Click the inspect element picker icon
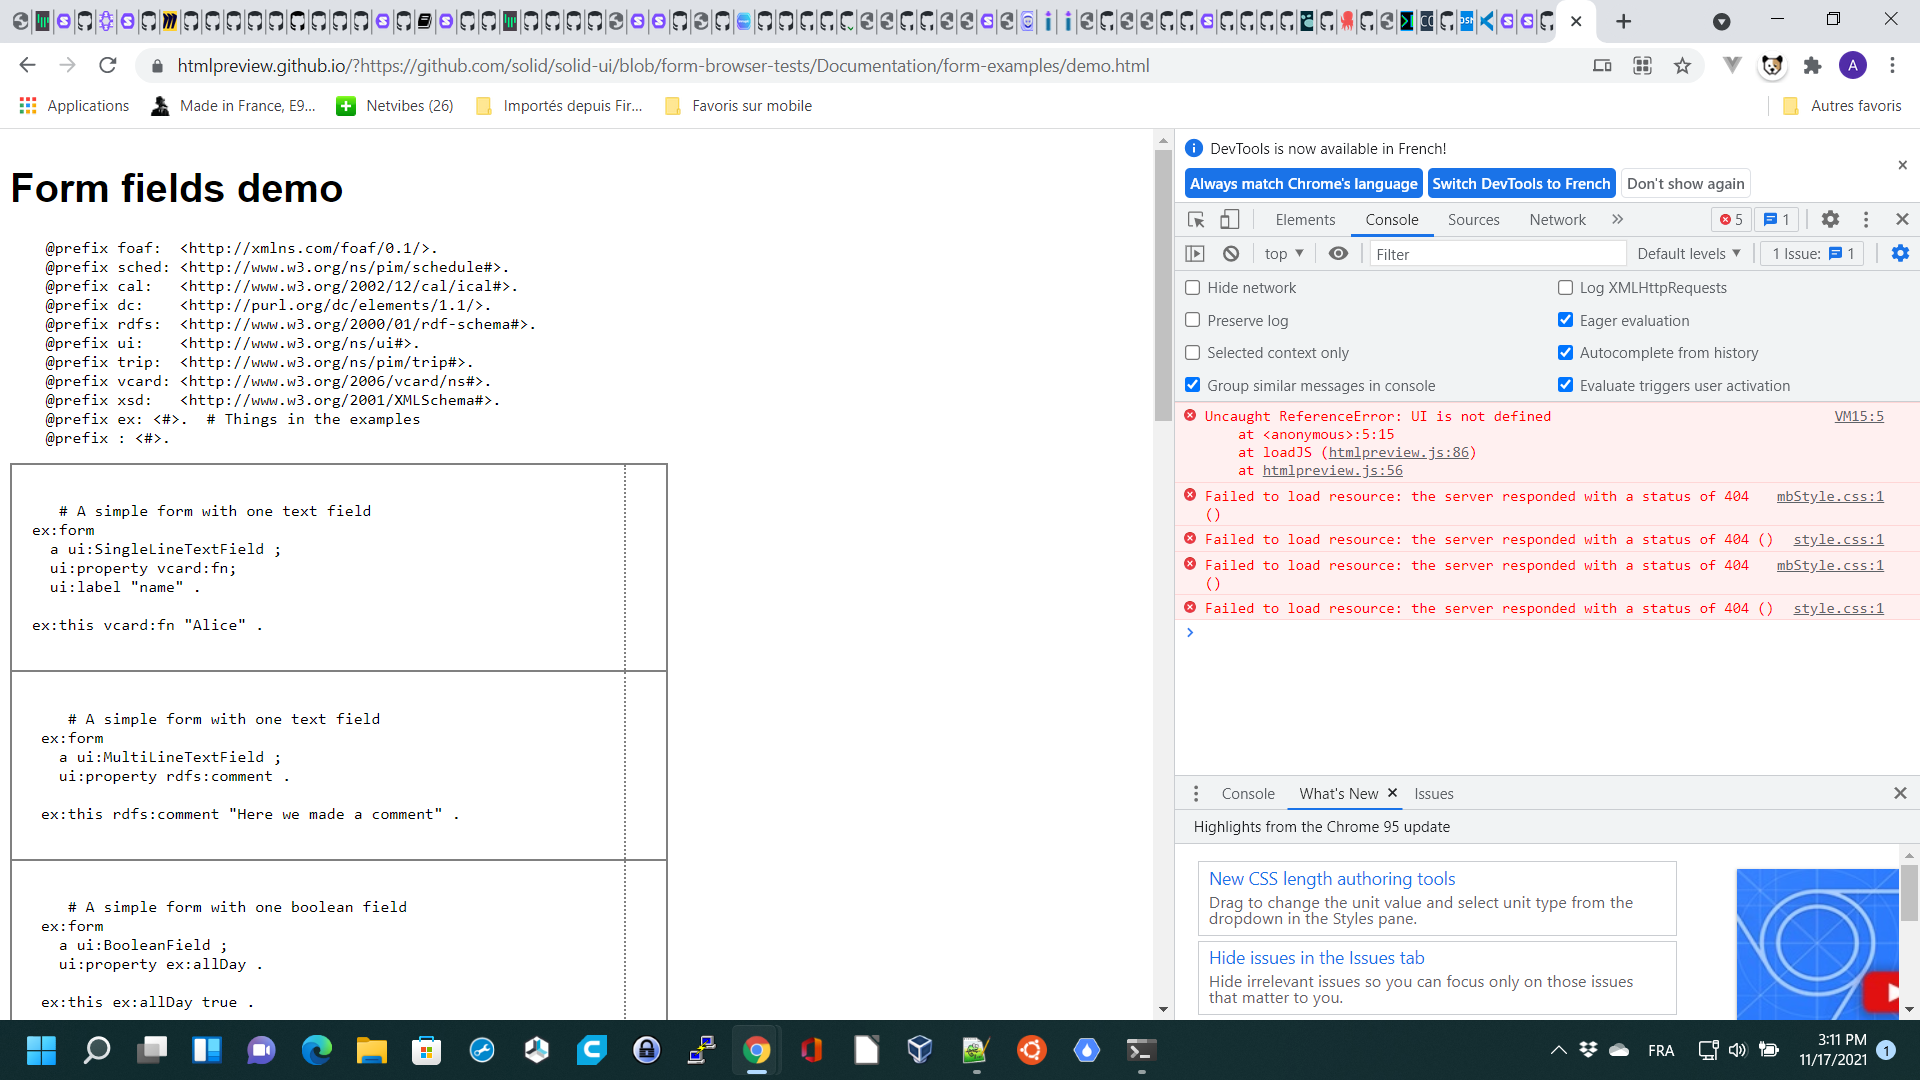The image size is (1920, 1080). tap(1196, 220)
